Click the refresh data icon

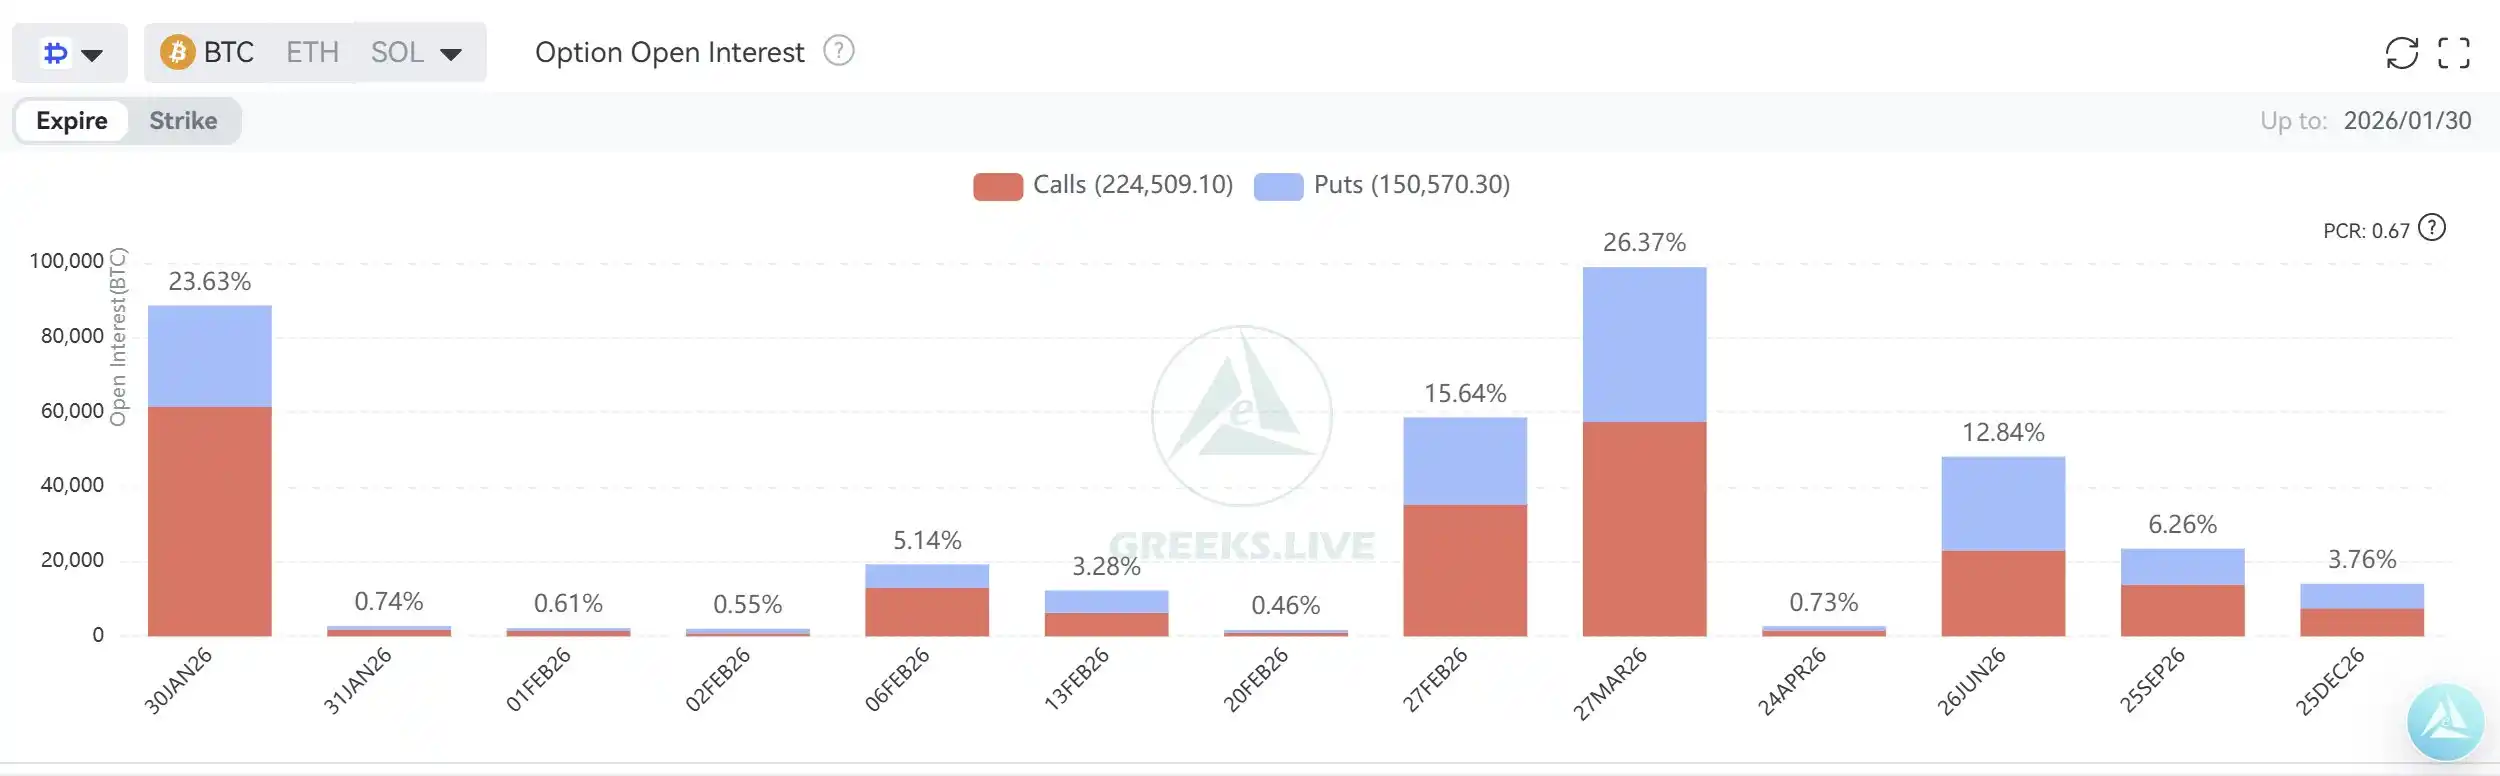(x=2401, y=53)
